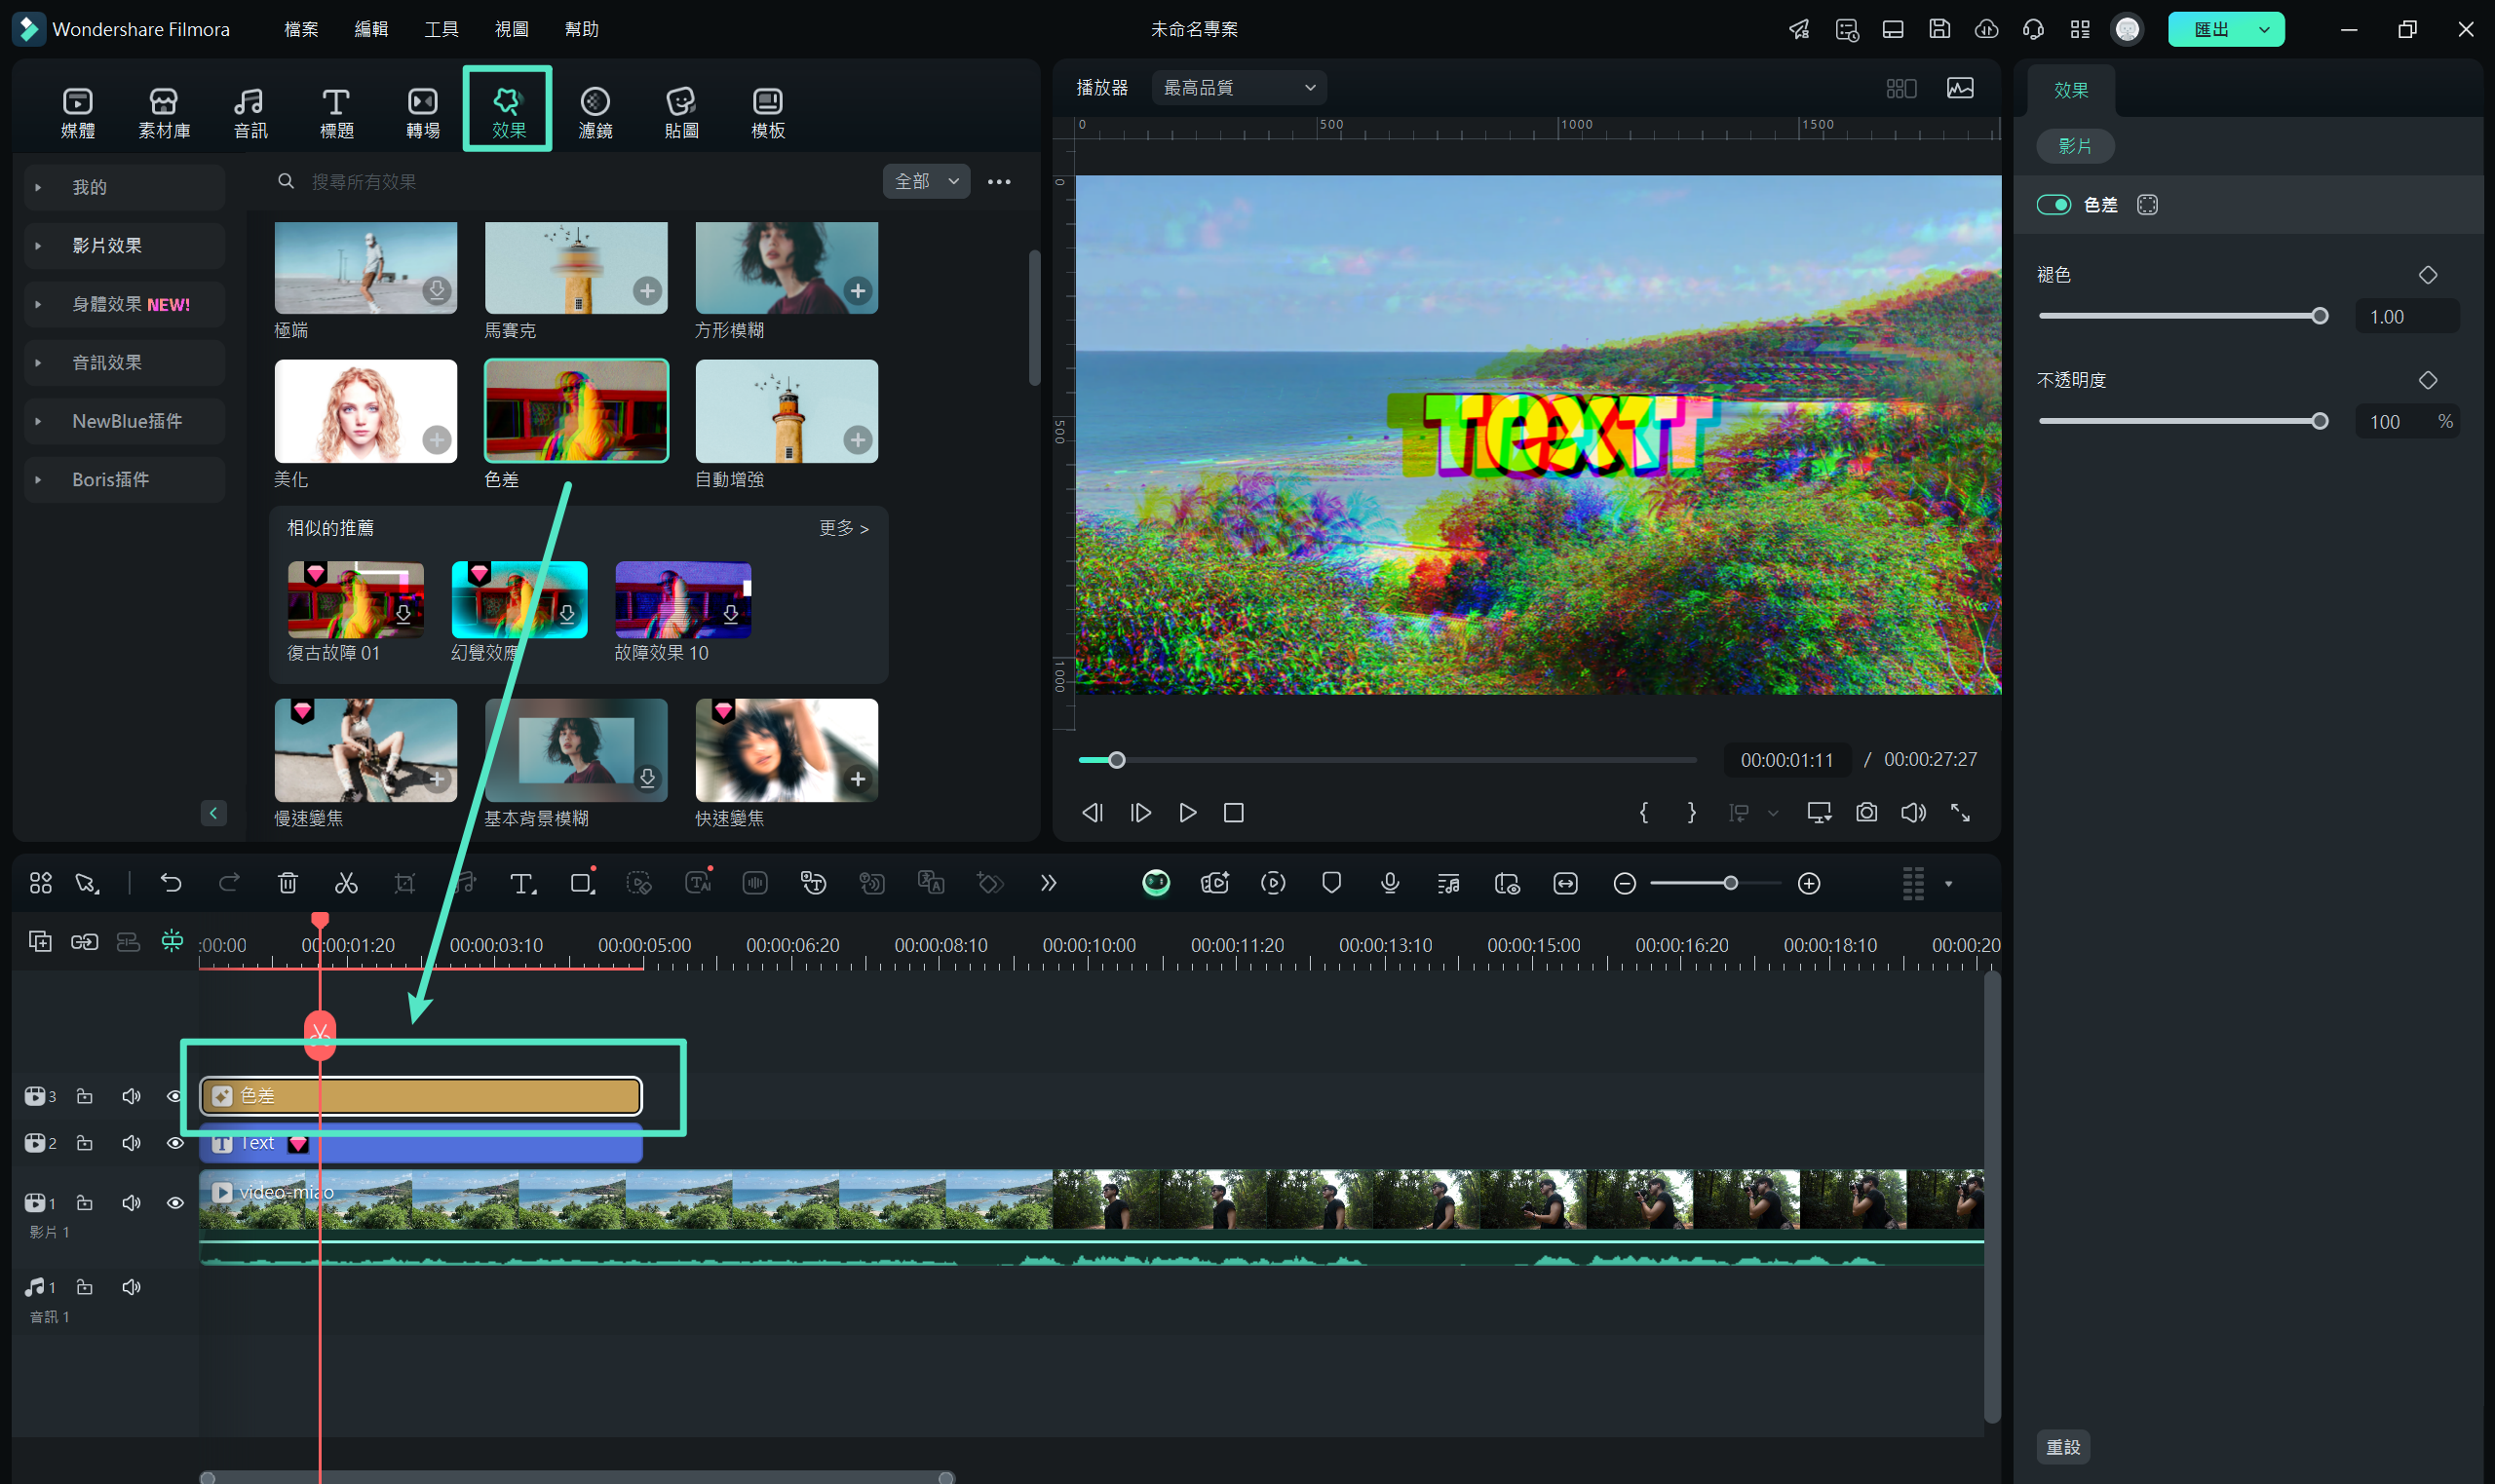The width and height of the screenshot is (2495, 1484).
Task: Expand player to fullscreen
Action: (x=1960, y=813)
